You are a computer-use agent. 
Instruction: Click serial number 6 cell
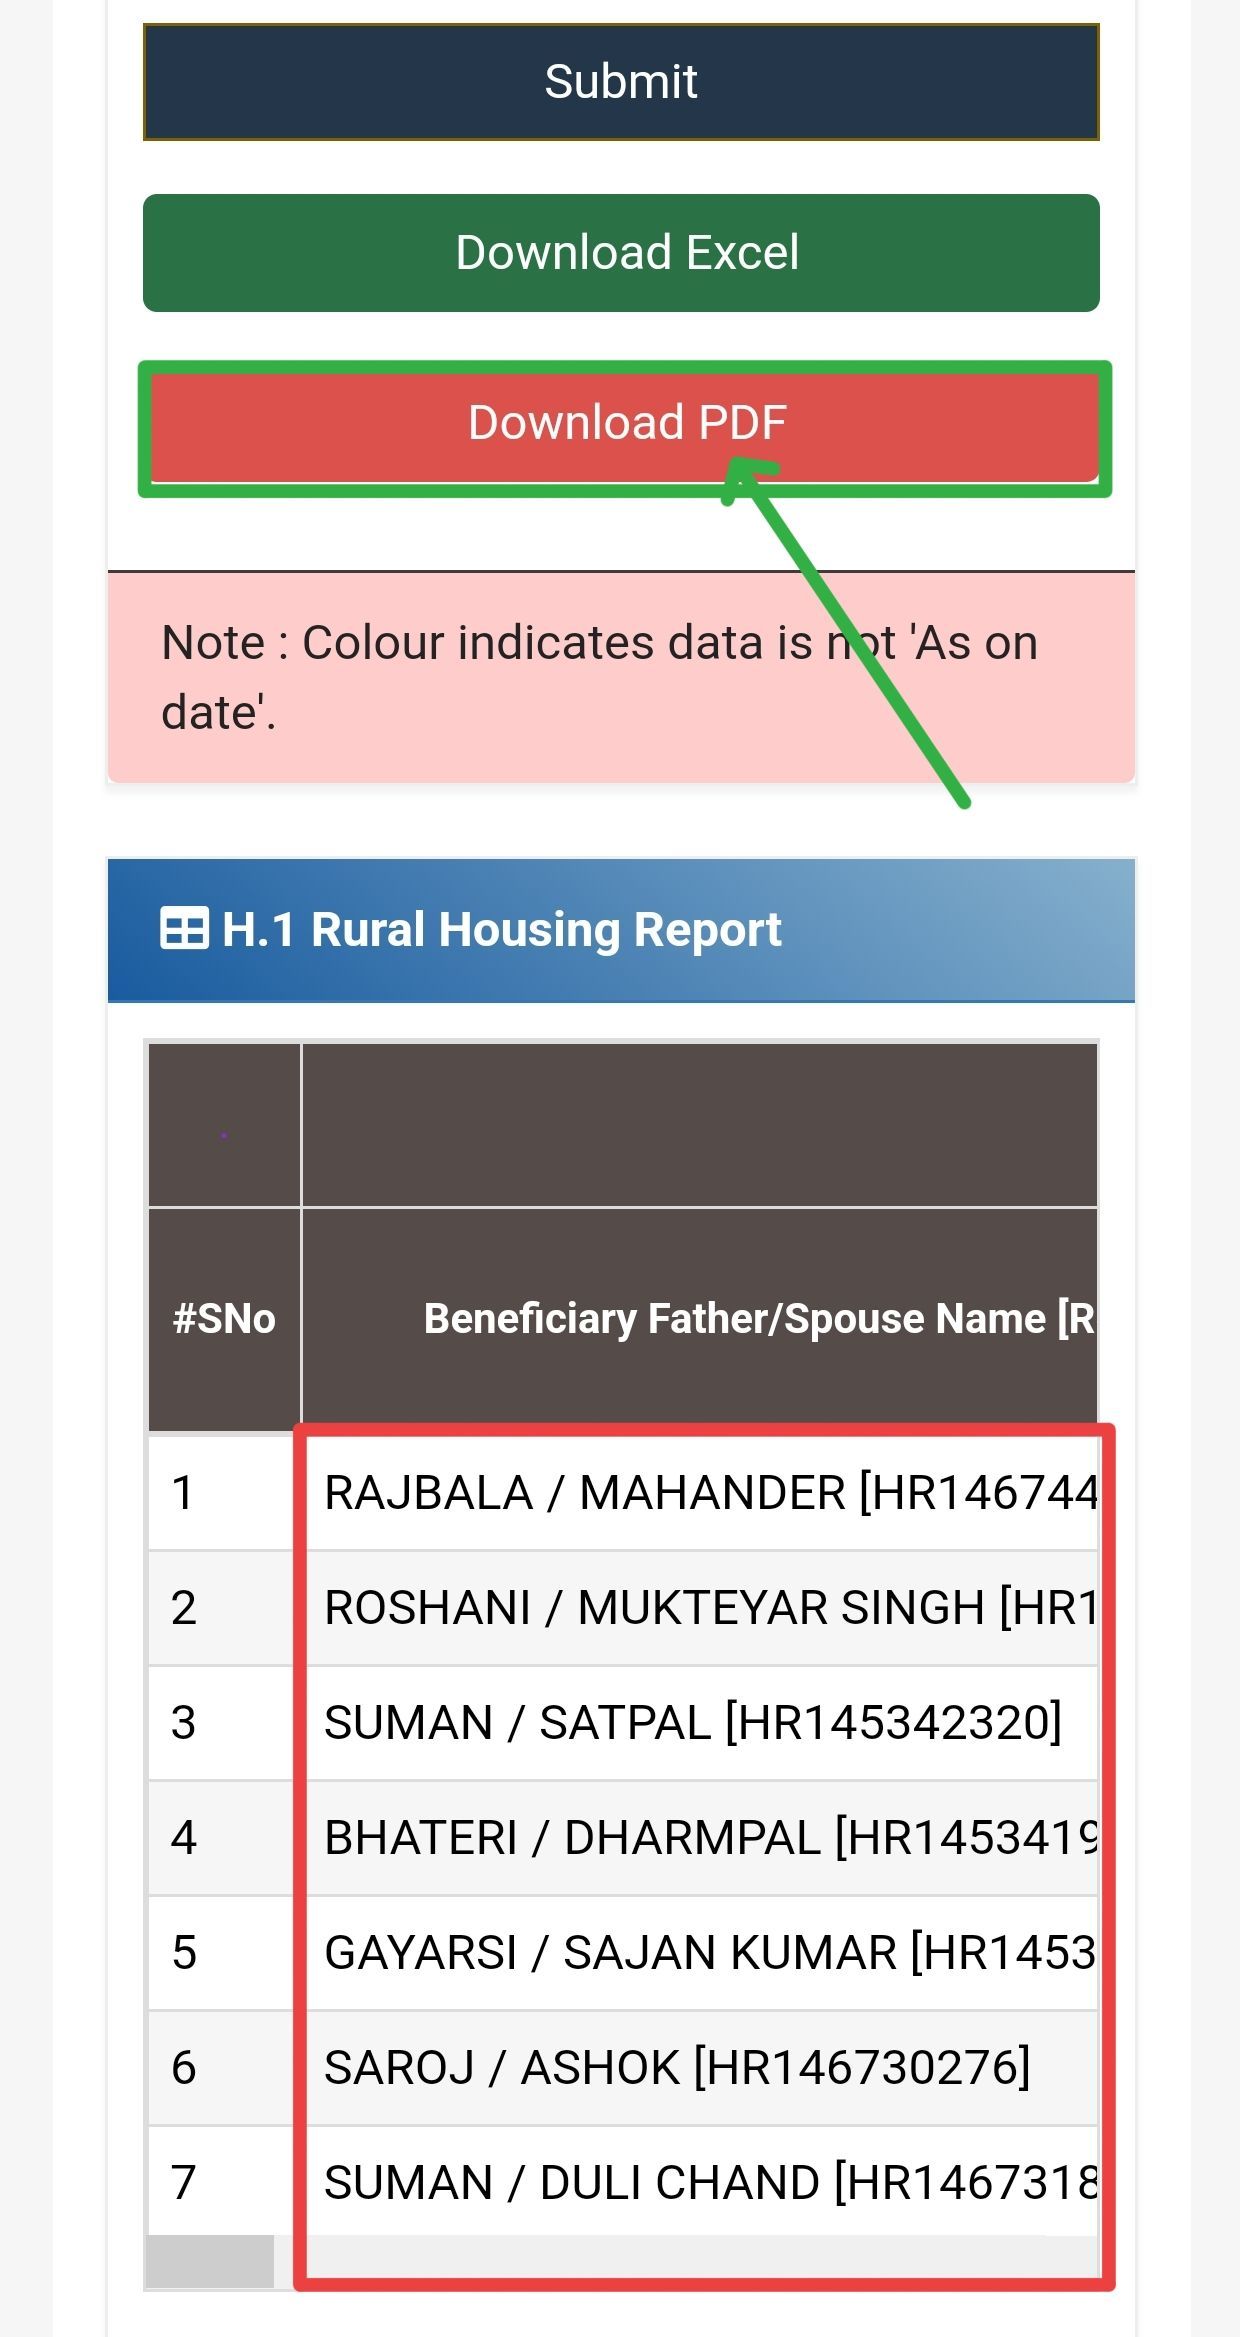click(x=184, y=2068)
